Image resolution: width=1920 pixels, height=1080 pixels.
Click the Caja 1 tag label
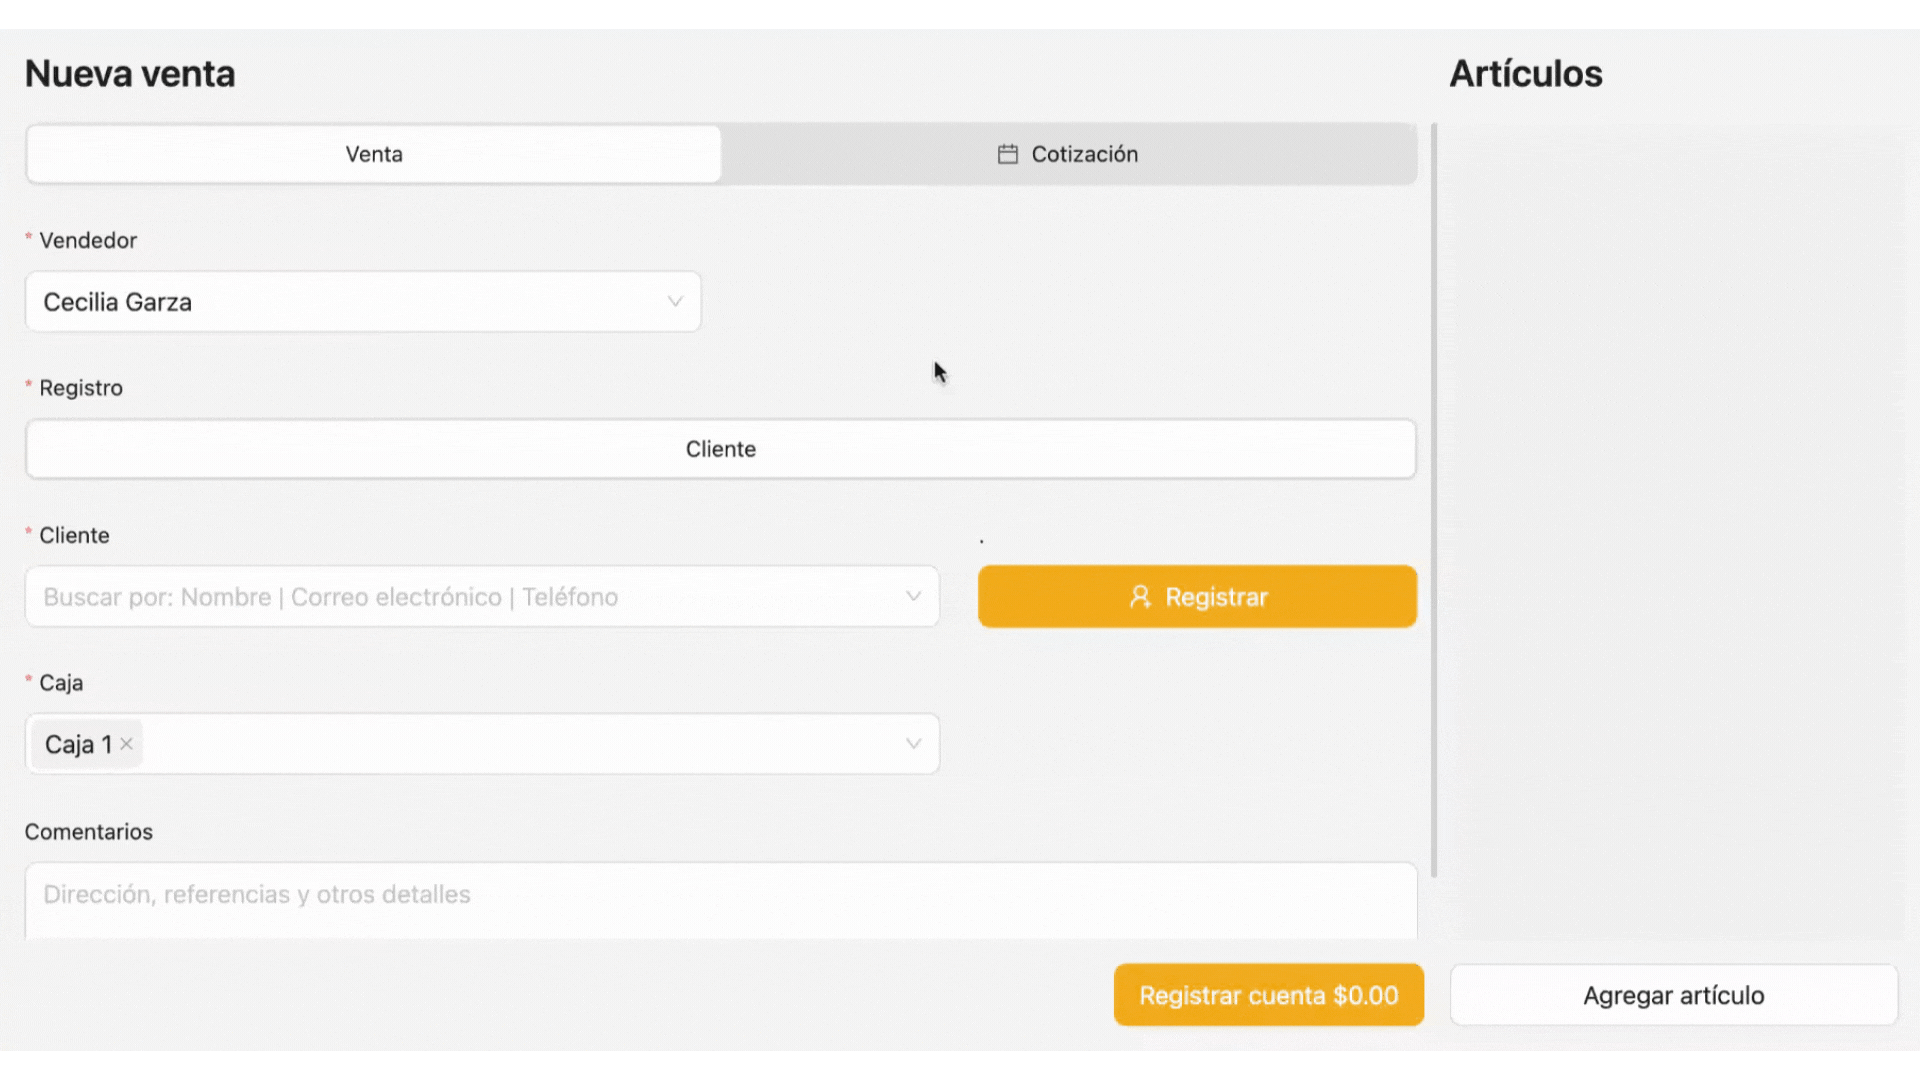[x=78, y=744]
